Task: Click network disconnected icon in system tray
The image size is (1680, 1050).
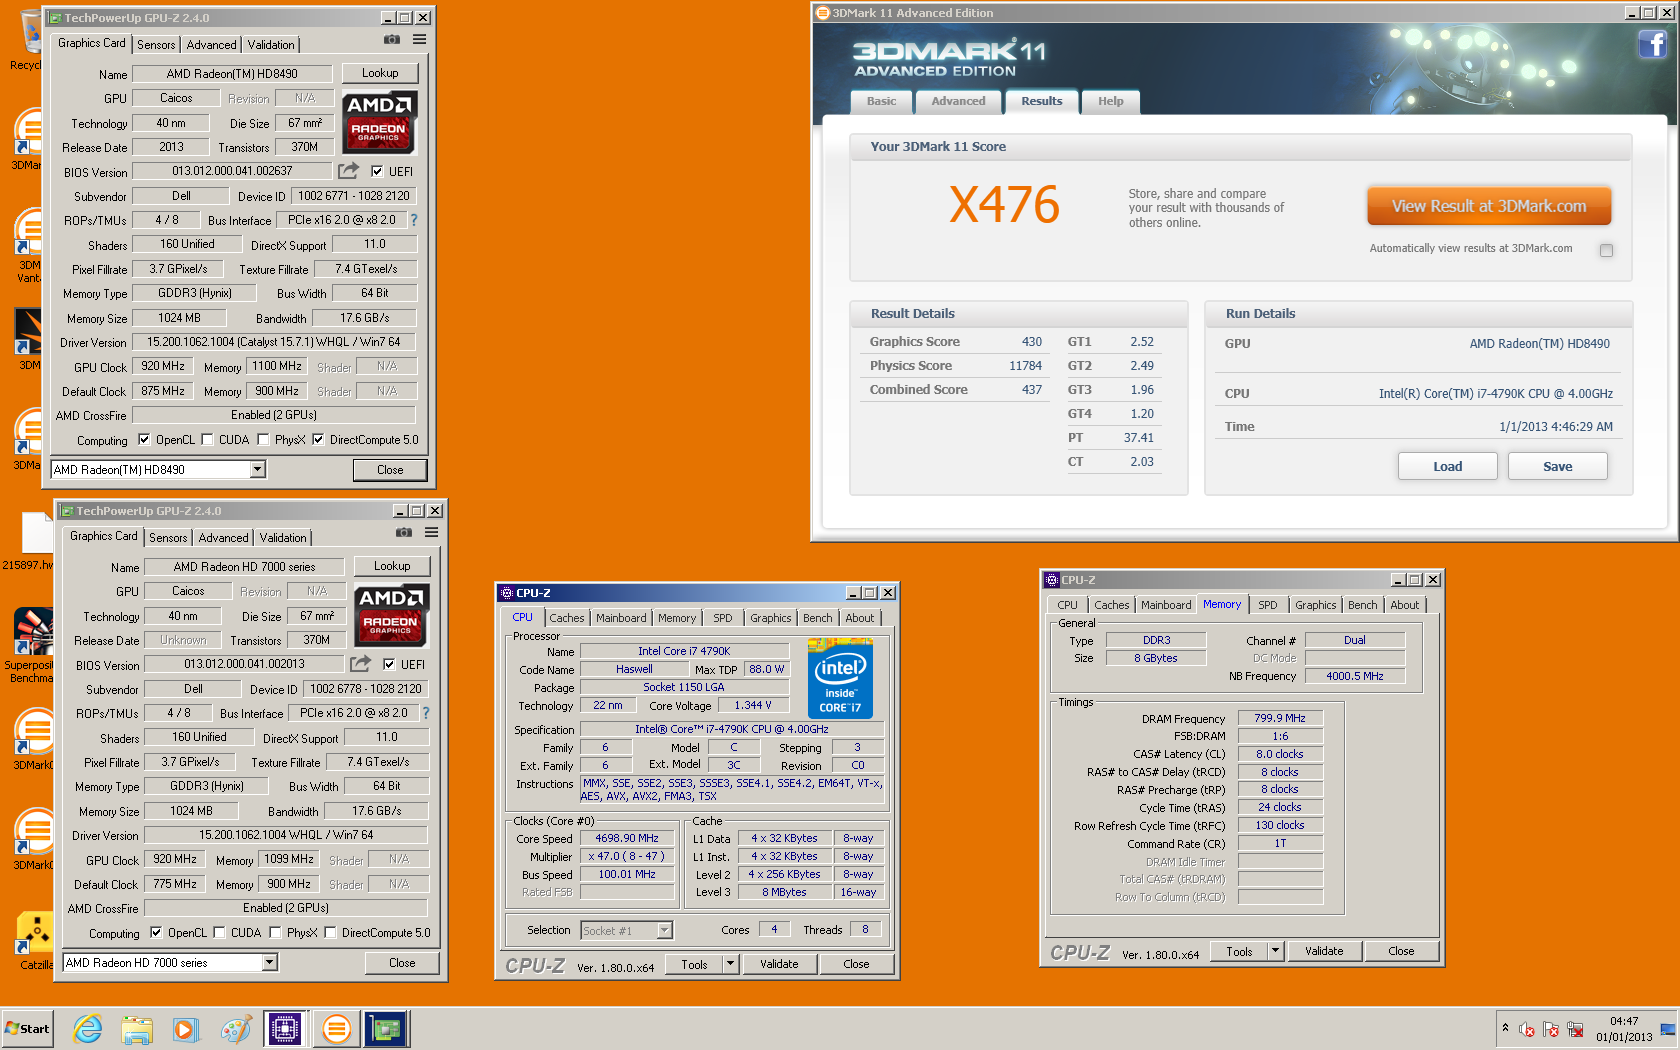Action: tap(1575, 1029)
